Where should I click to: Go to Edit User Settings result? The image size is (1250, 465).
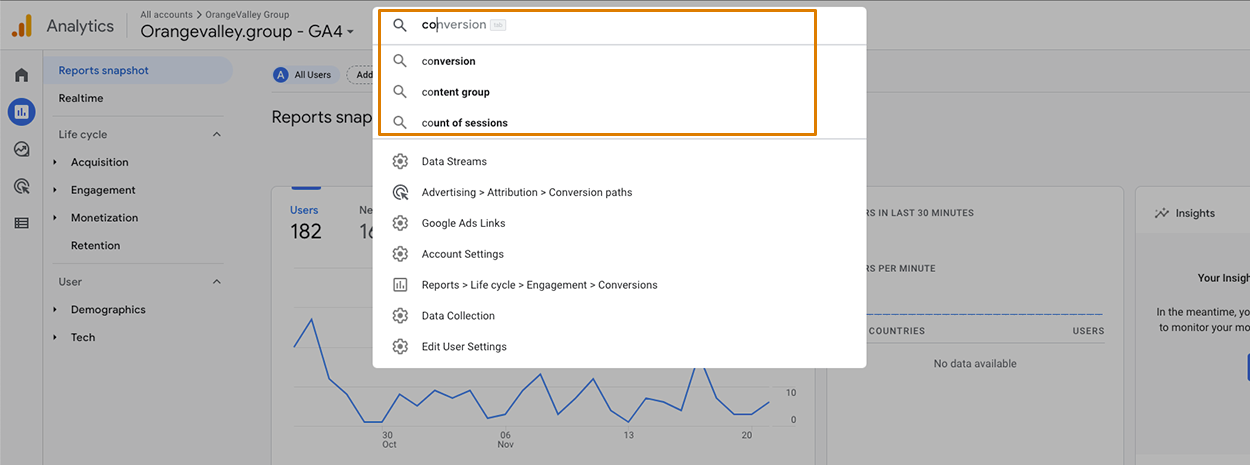[x=619, y=347]
